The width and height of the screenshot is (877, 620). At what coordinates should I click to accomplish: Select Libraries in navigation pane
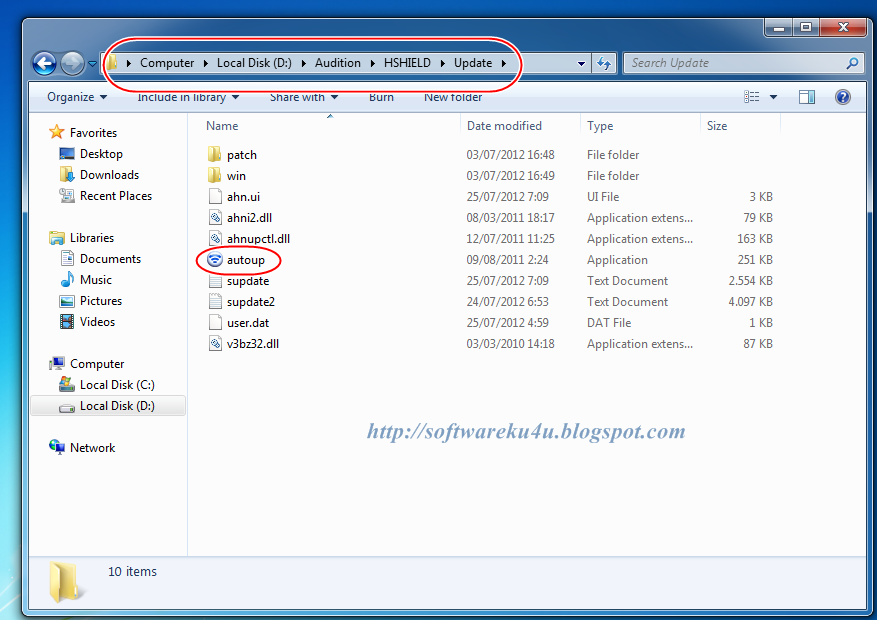(92, 238)
